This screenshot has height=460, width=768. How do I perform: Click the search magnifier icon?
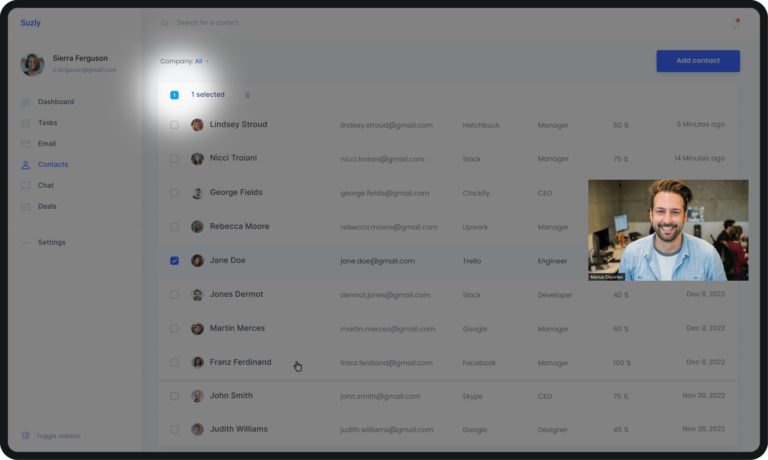(166, 23)
